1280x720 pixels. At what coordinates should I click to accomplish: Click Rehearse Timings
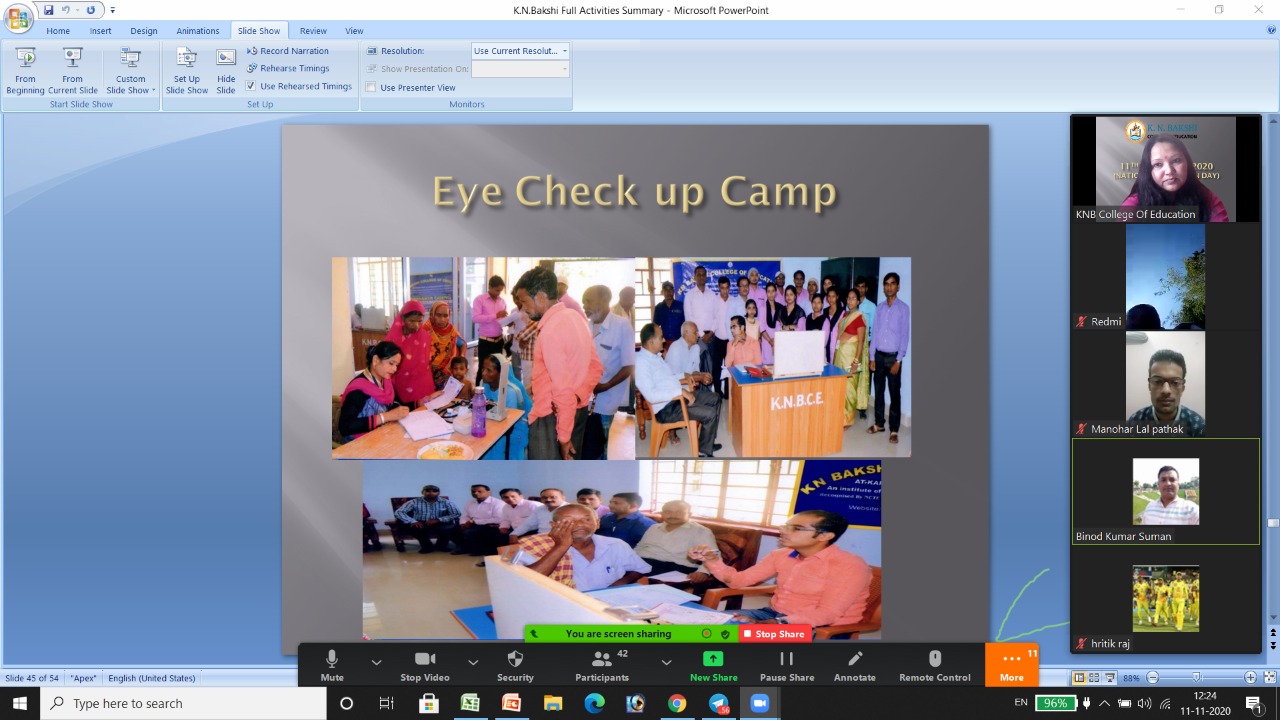tap(288, 68)
